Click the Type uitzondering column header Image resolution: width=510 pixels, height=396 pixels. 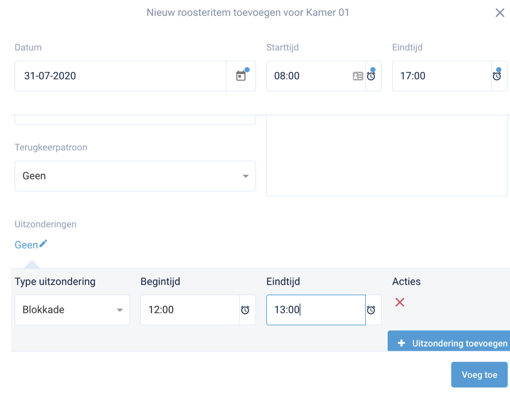55,282
